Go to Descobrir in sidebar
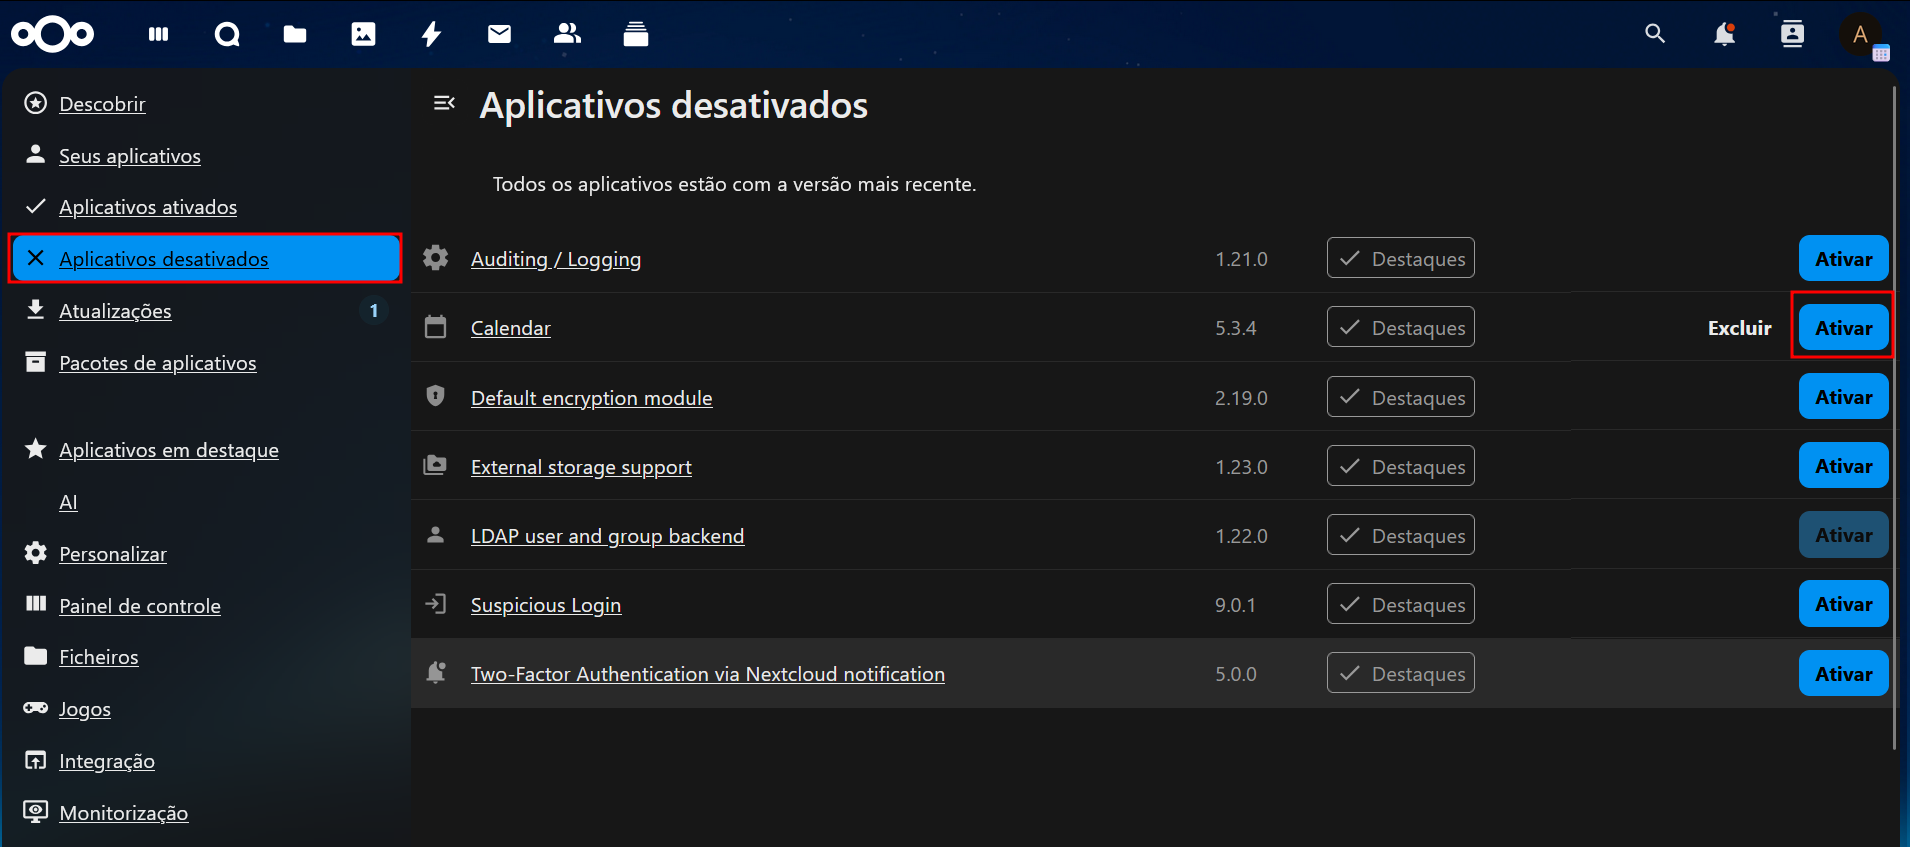The width and height of the screenshot is (1910, 847). (x=102, y=104)
